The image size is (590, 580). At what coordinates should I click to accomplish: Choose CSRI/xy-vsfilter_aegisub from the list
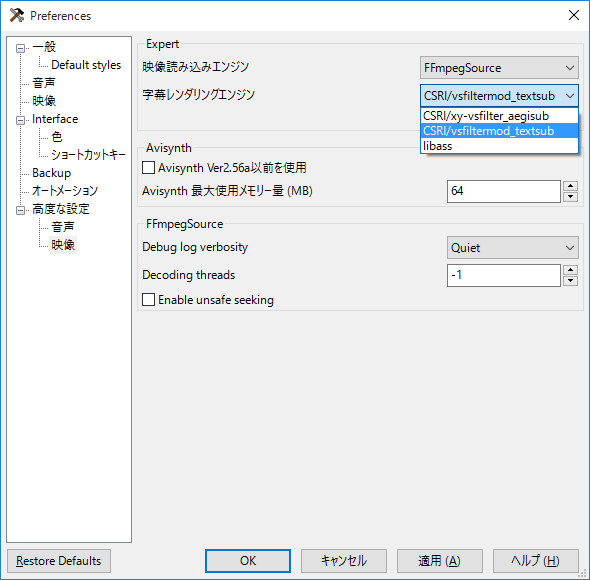(499, 116)
